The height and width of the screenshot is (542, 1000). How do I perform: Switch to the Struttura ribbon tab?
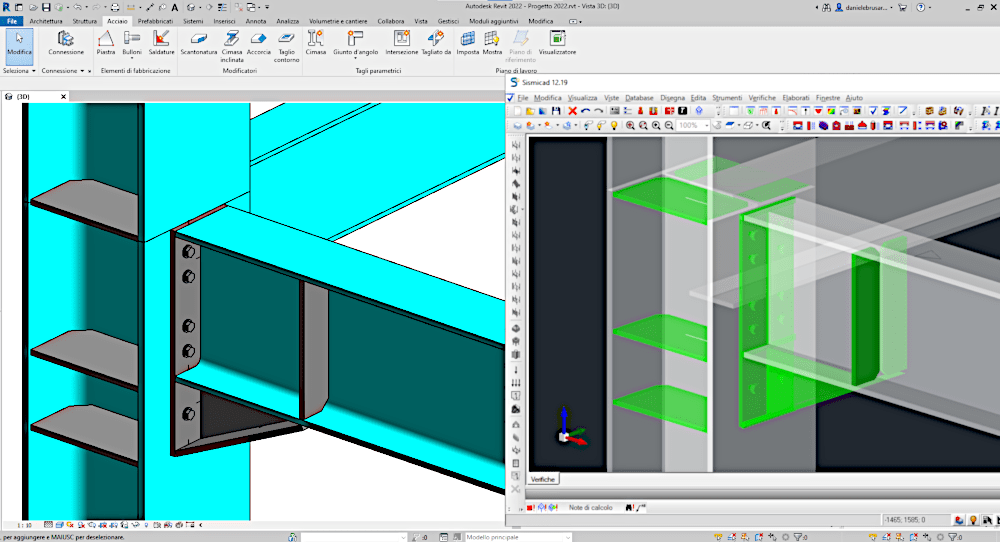tap(85, 20)
